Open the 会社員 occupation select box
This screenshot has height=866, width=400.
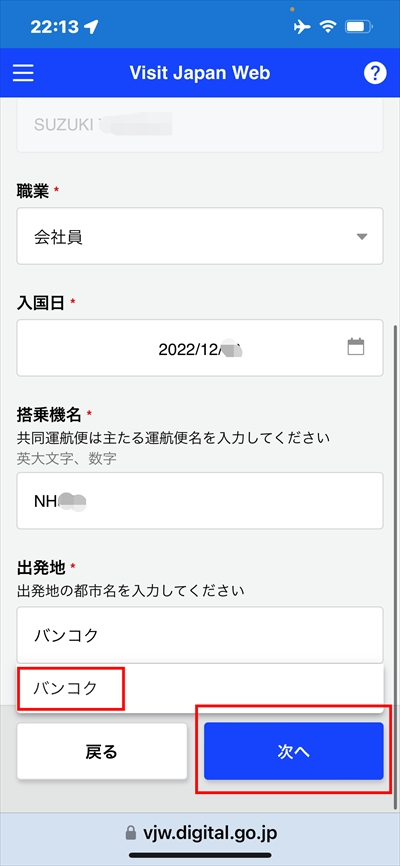pos(200,236)
